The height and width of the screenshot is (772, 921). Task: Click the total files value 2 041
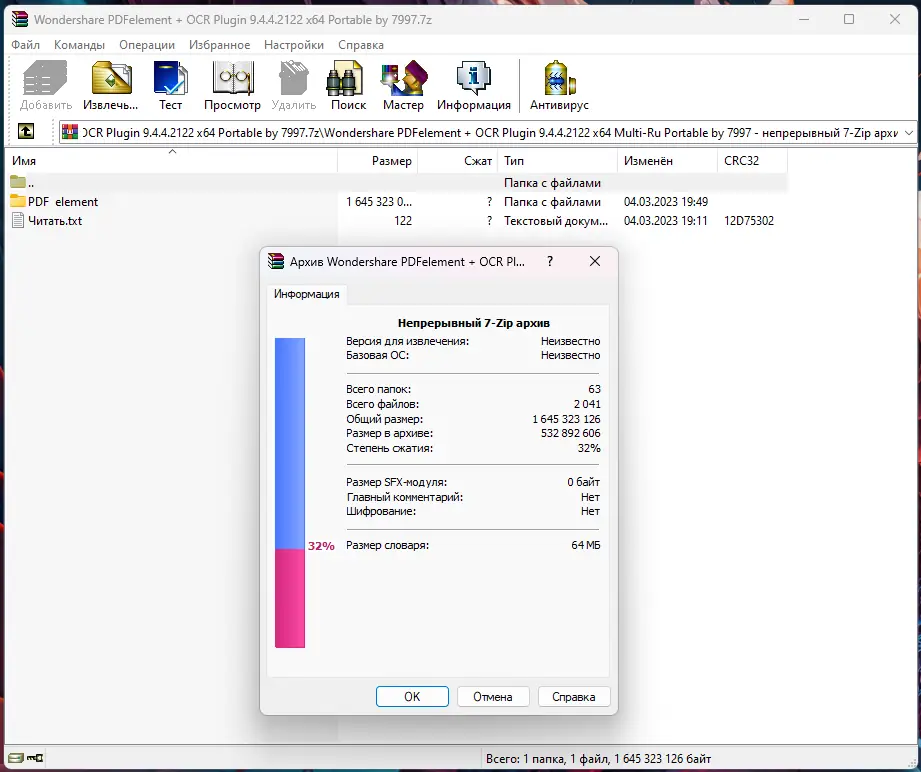587,404
